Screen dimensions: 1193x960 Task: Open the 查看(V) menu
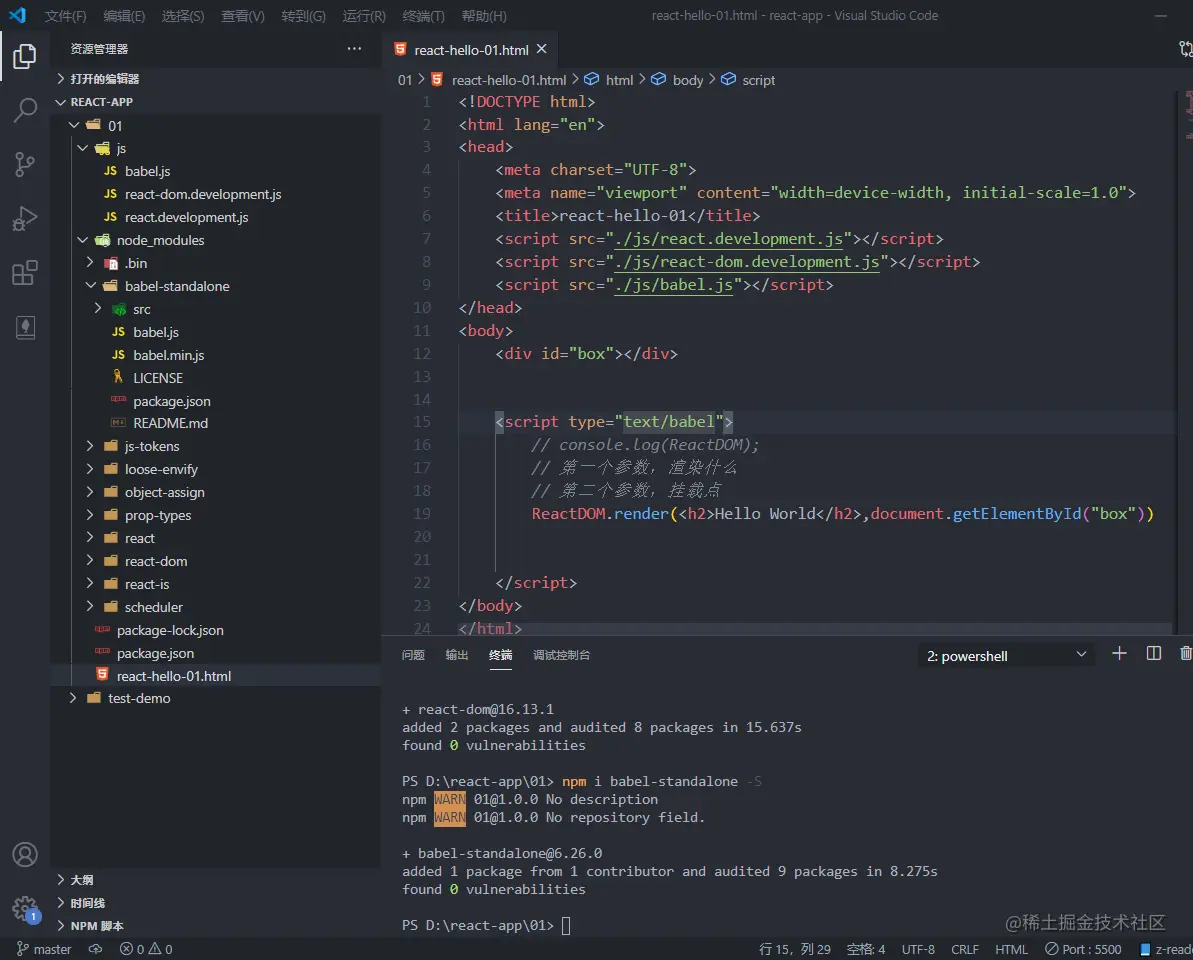243,16
